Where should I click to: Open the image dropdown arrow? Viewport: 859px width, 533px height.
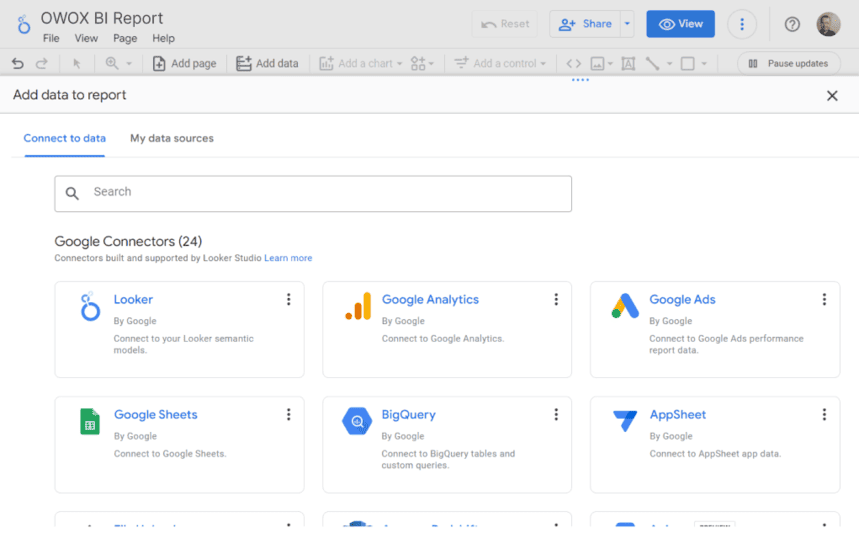pos(610,64)
